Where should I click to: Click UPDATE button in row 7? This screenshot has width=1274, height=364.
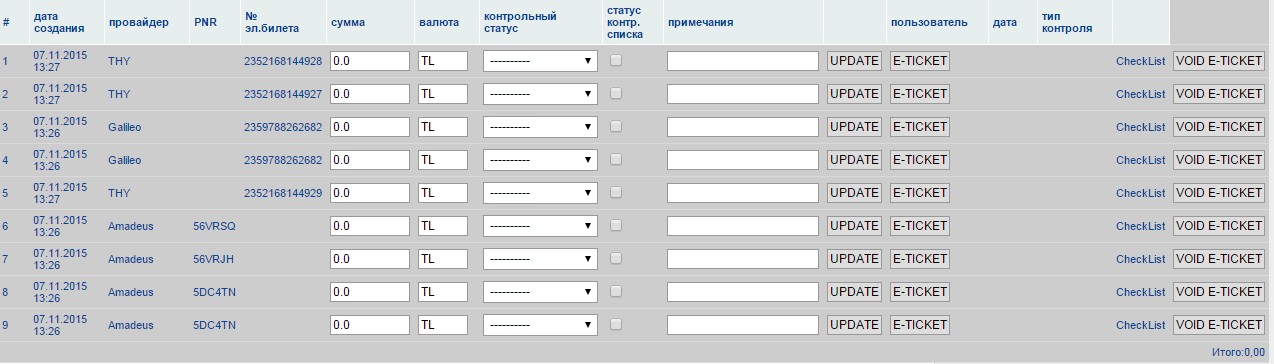point(854,259)
